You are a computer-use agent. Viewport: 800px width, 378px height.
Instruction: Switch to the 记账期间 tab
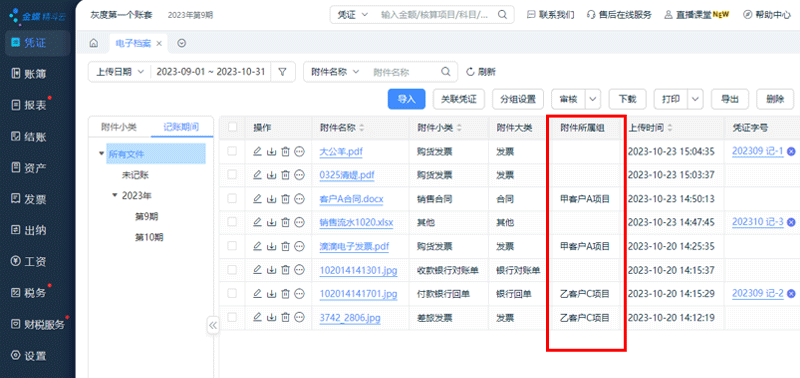click(181, 127)
